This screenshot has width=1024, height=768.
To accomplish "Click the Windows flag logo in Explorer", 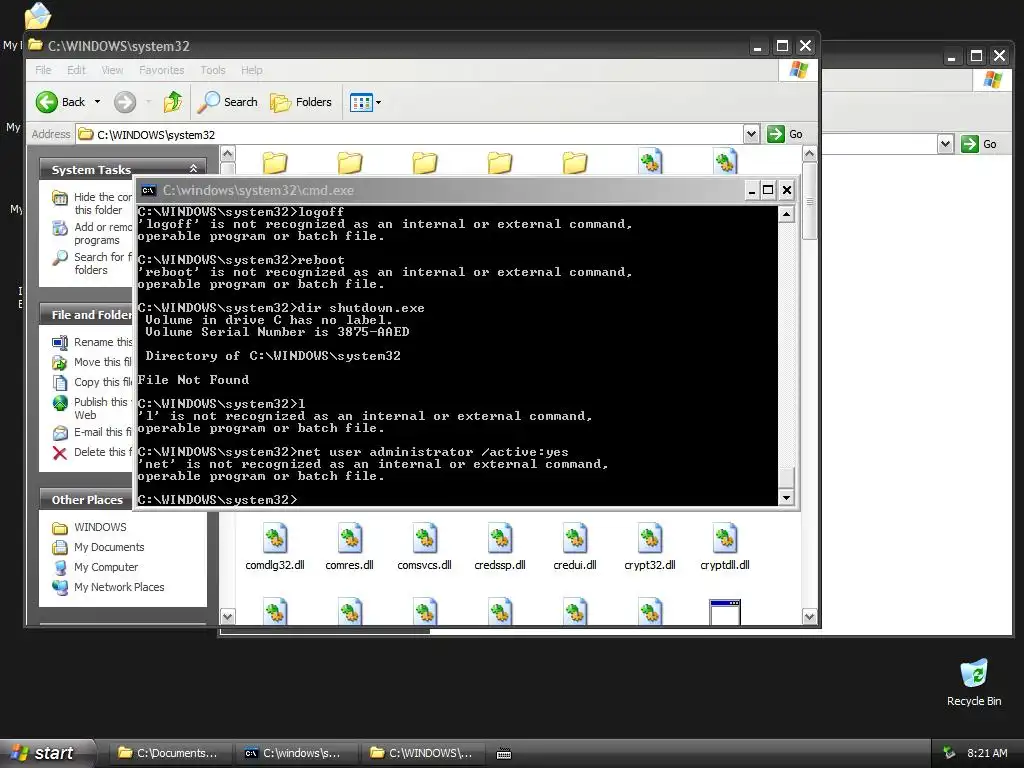I will (797, 70).
